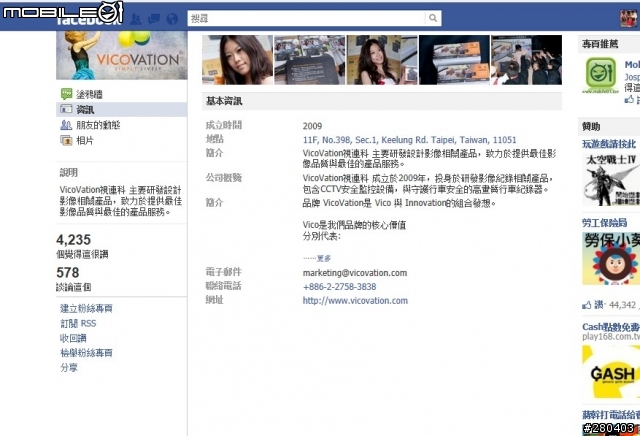The height and width of the screenshot is (436, 640).
Task: Open friend requests icon in header
Action: point(136,18)
